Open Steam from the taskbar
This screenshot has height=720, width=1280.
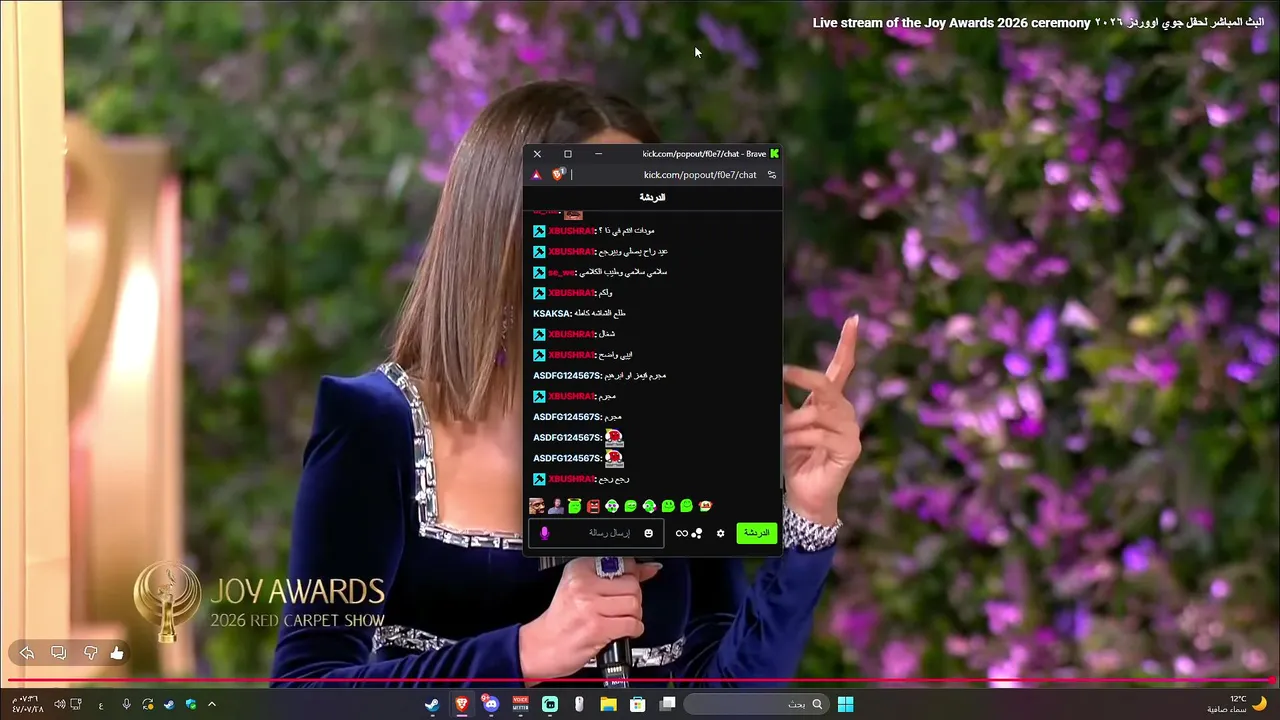click(x=432, y=704)
